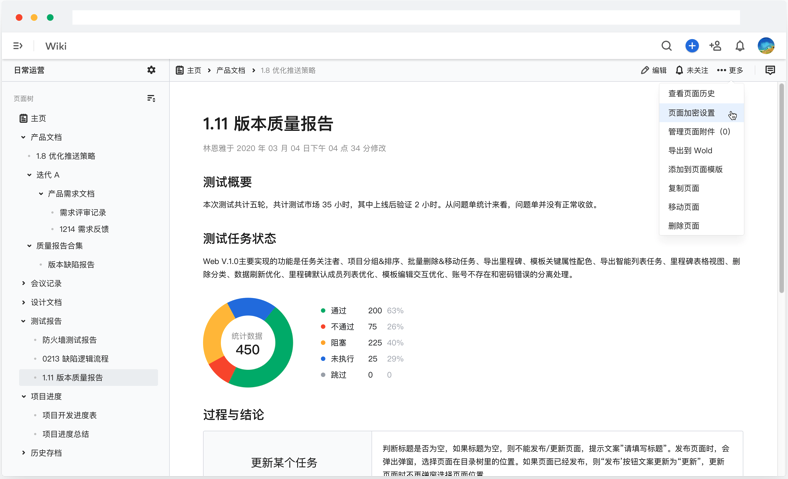The image size is (788, 479).
Task: Open the 1214 需求反馈 page
Action: point(84,229)
